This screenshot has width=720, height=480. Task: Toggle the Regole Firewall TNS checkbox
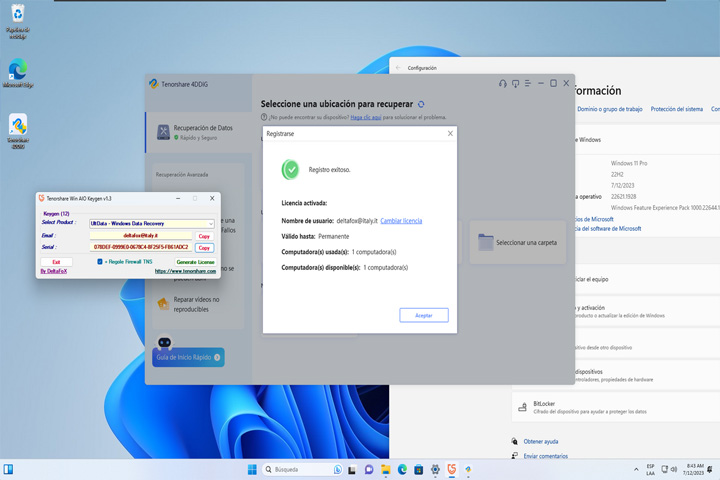[100, 262]
